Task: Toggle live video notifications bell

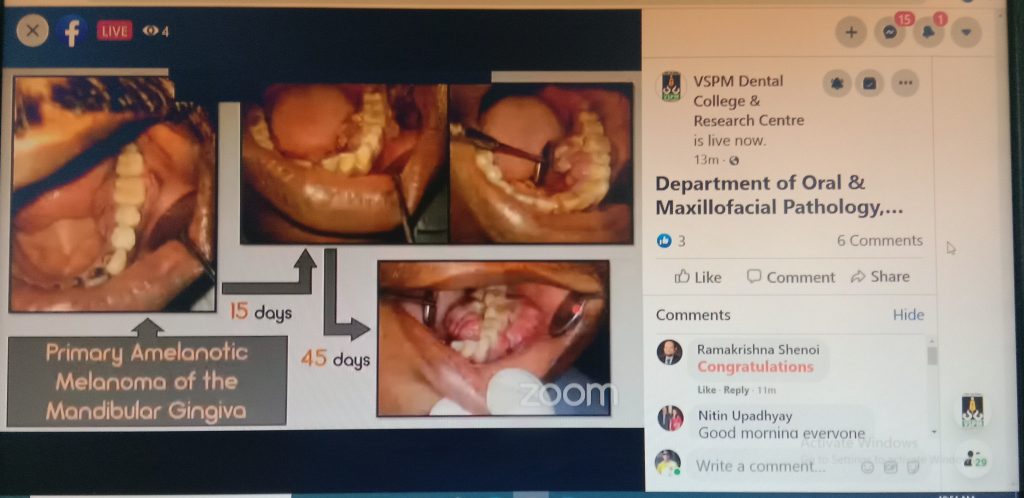Action: [837, 83]
